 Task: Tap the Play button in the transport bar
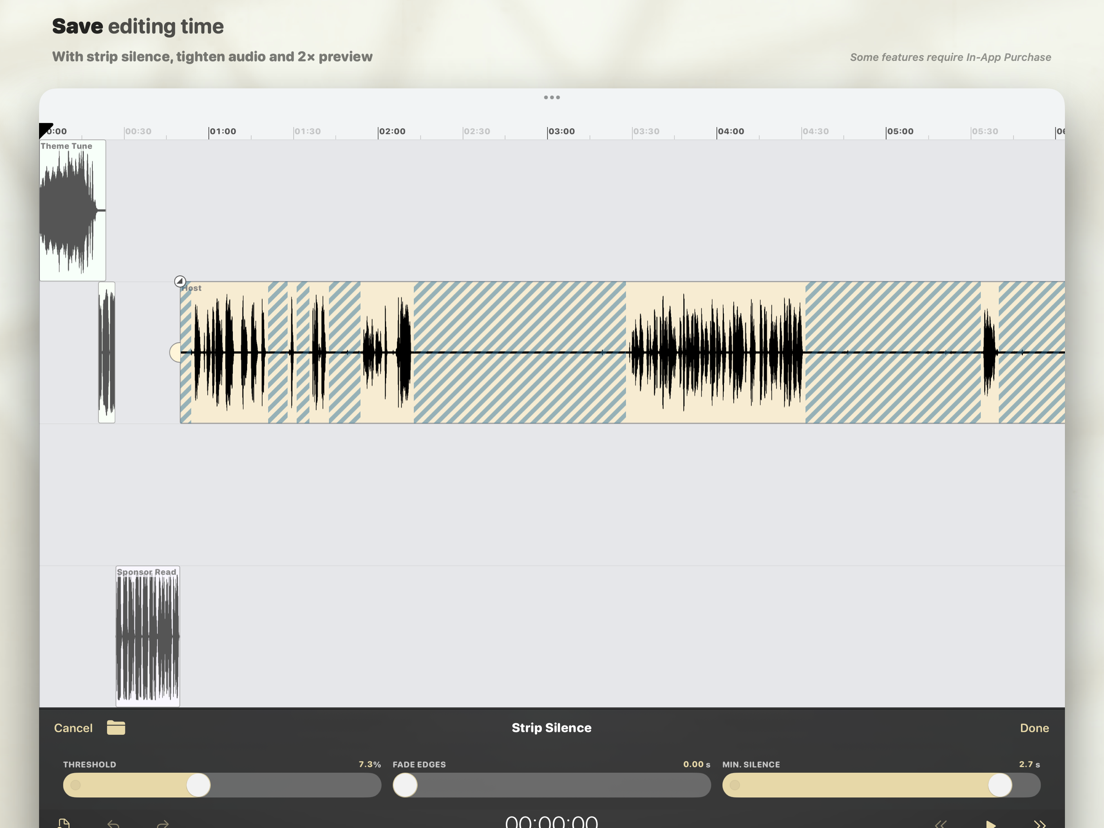tap(990, 822)
